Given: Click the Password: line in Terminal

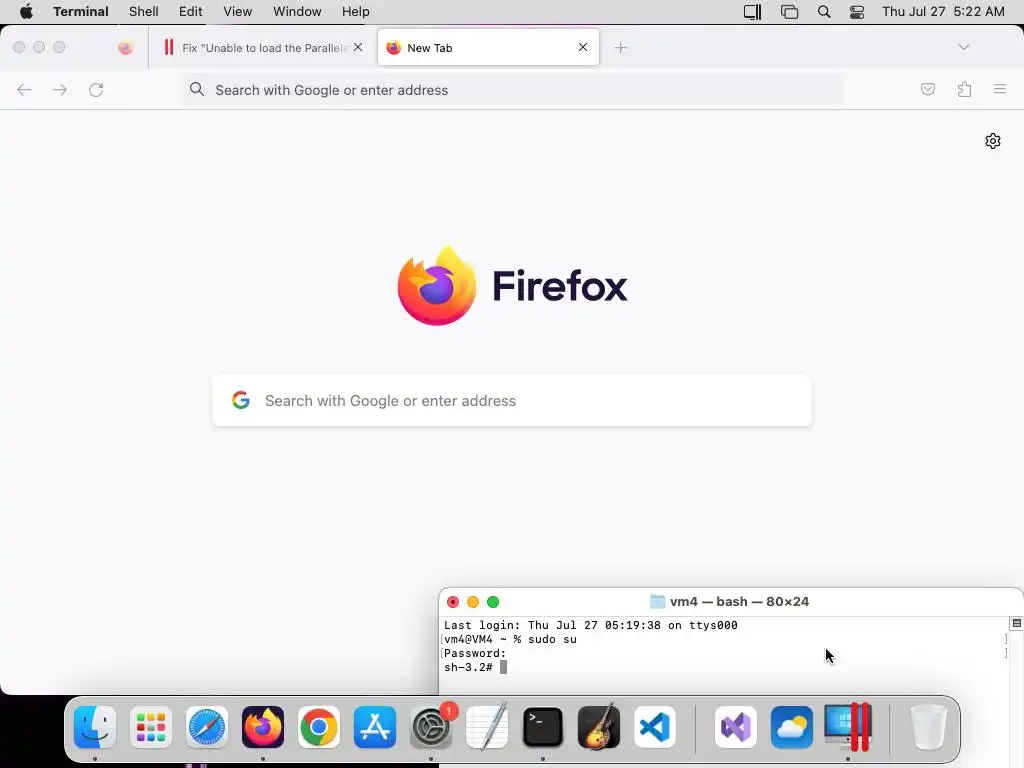Looking at the screenshot, I should 475,653.
